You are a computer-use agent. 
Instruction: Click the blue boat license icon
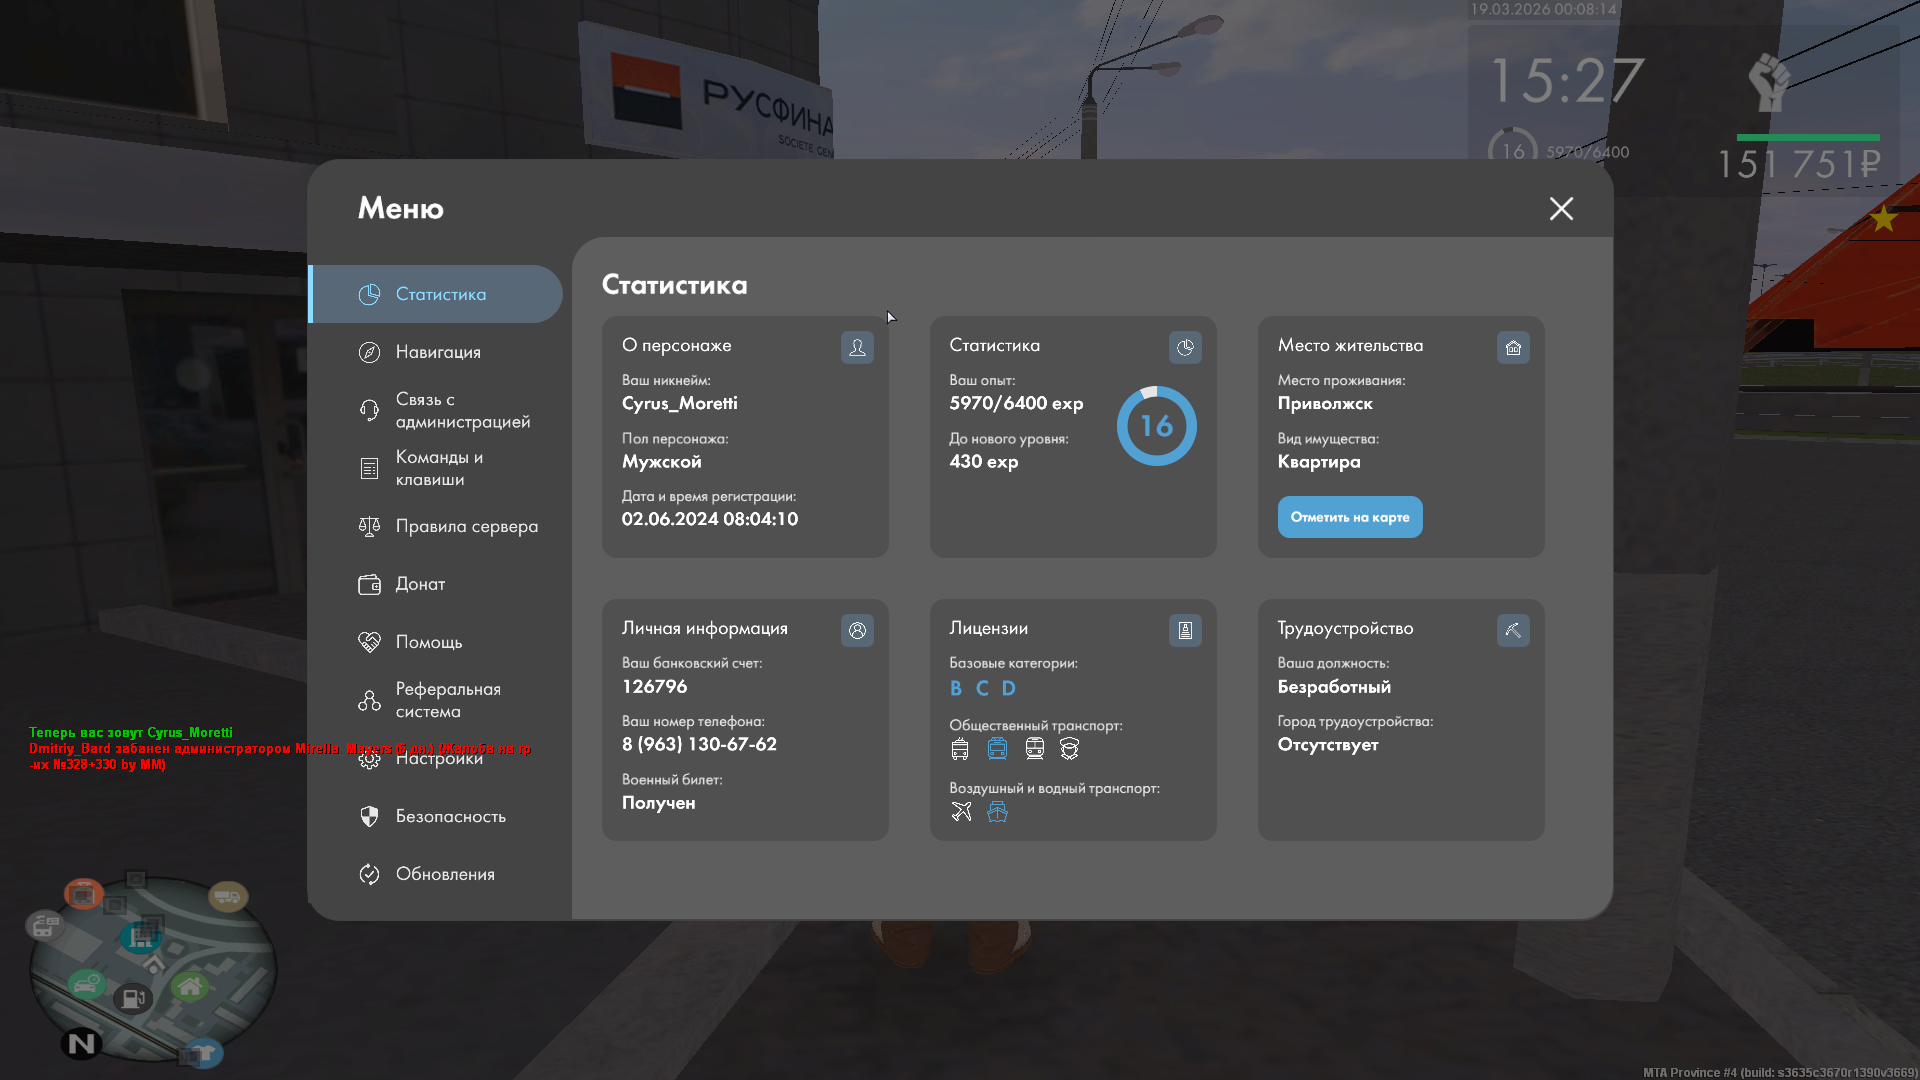click(x=997, y=812)
